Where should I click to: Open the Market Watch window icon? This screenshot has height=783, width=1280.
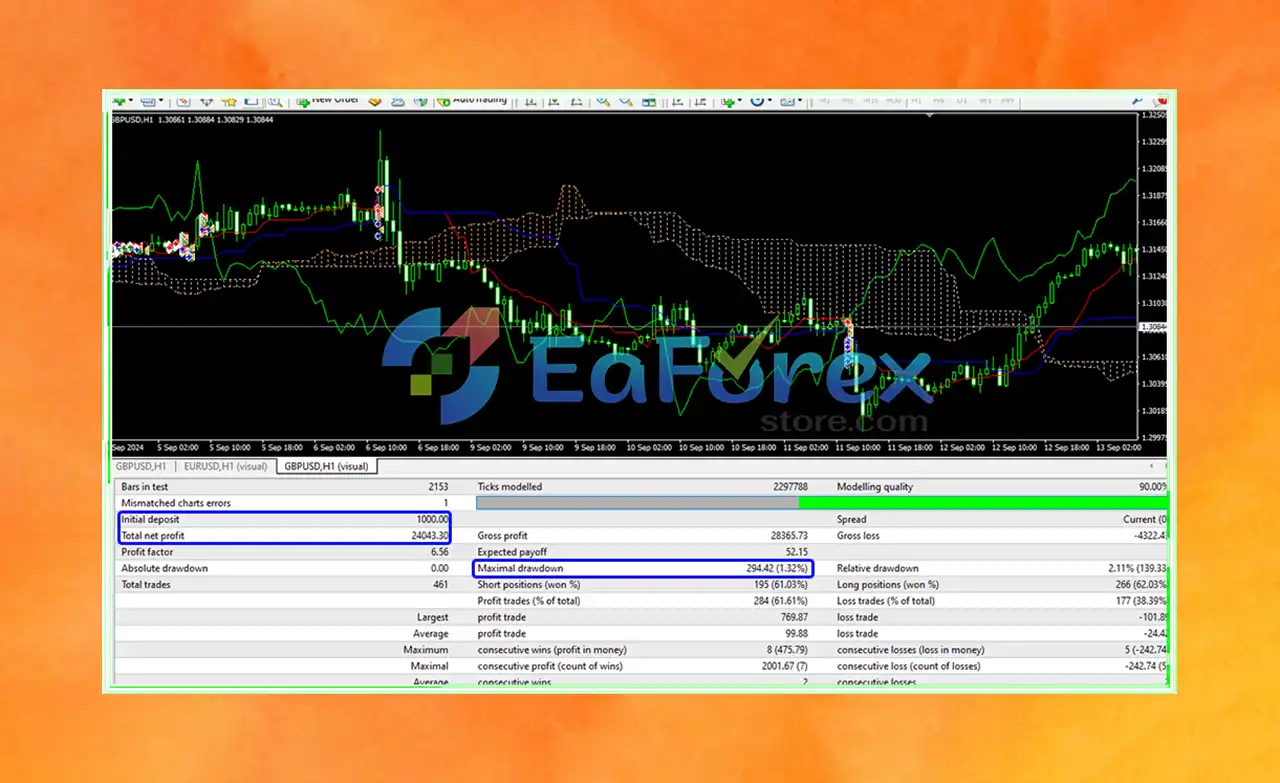pos(184,100)
